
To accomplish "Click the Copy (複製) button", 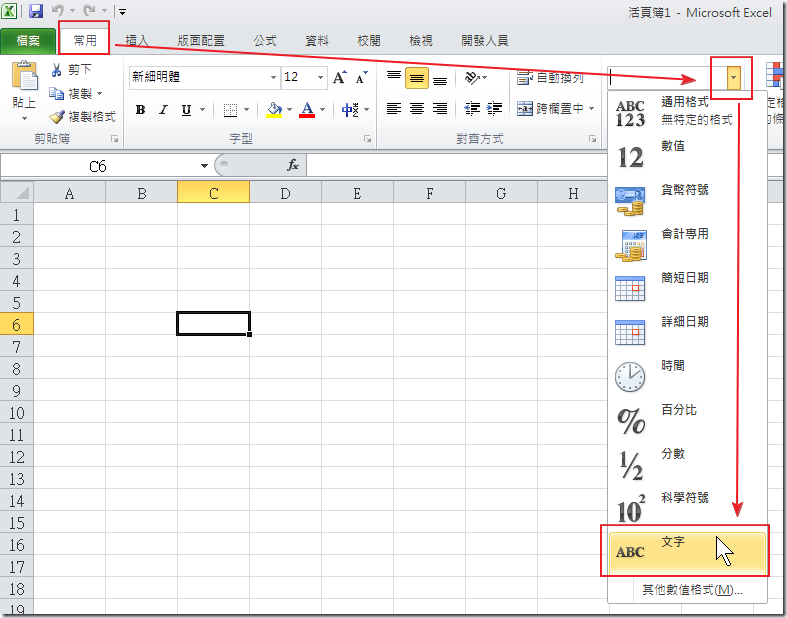I will [x=75, y=93].
